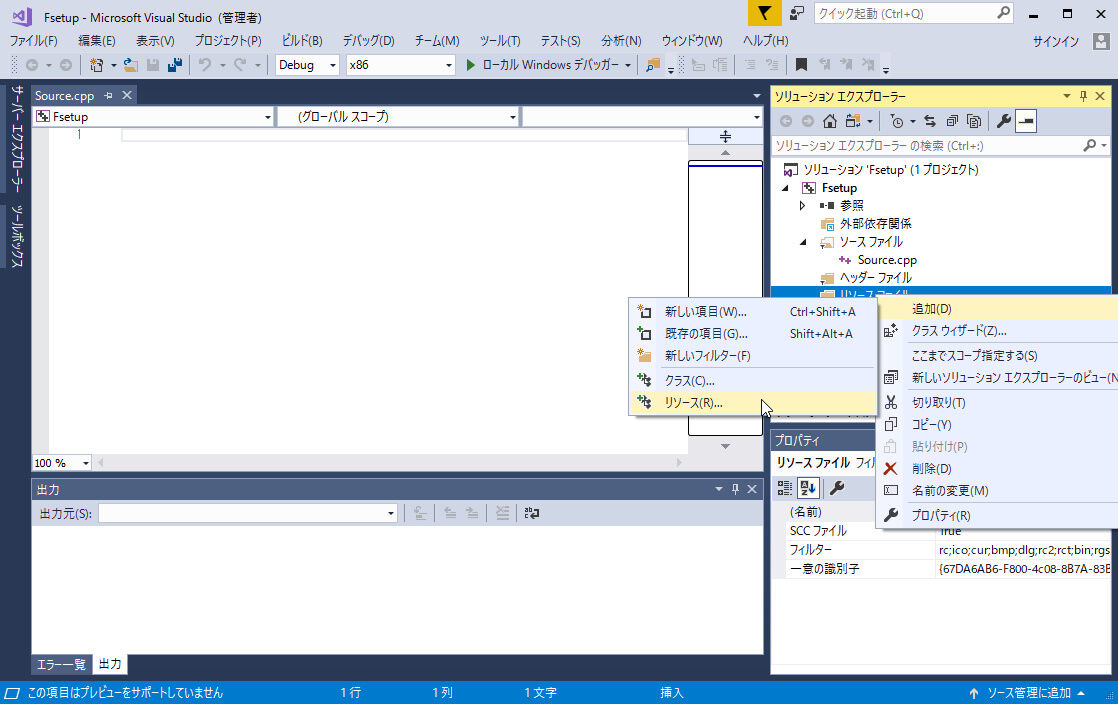The image size is (1118, 704).
Task: Toggle Show All Files in Solution Explorer
Action: point(974,121)
